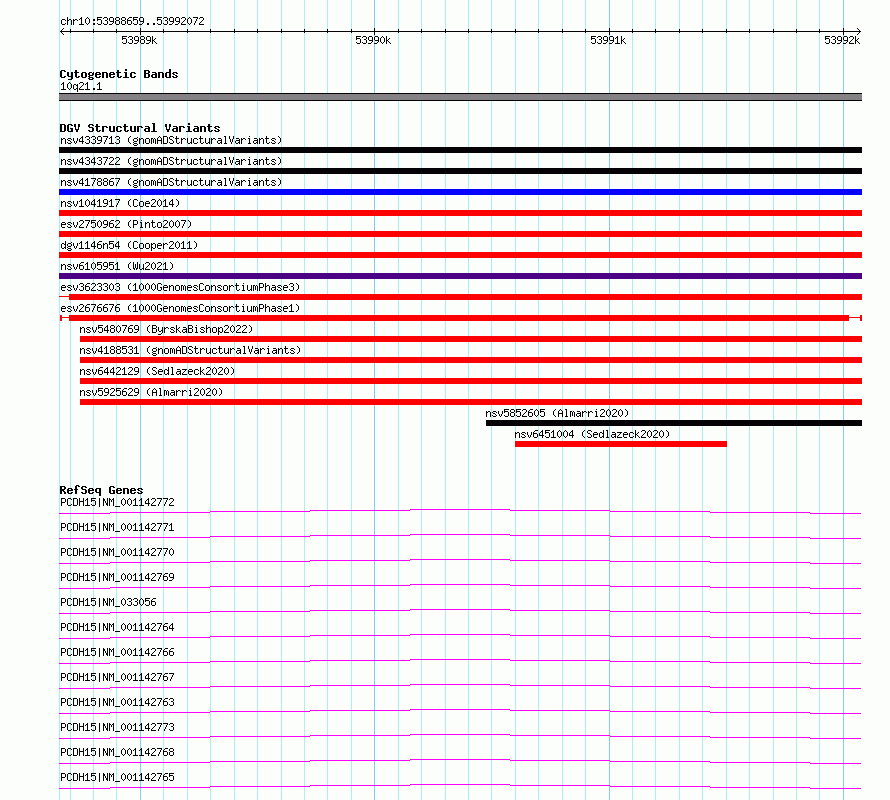890x800 pixels.
Task: Click the black nsv5852605 variant bar
Action: coord(674,423)
